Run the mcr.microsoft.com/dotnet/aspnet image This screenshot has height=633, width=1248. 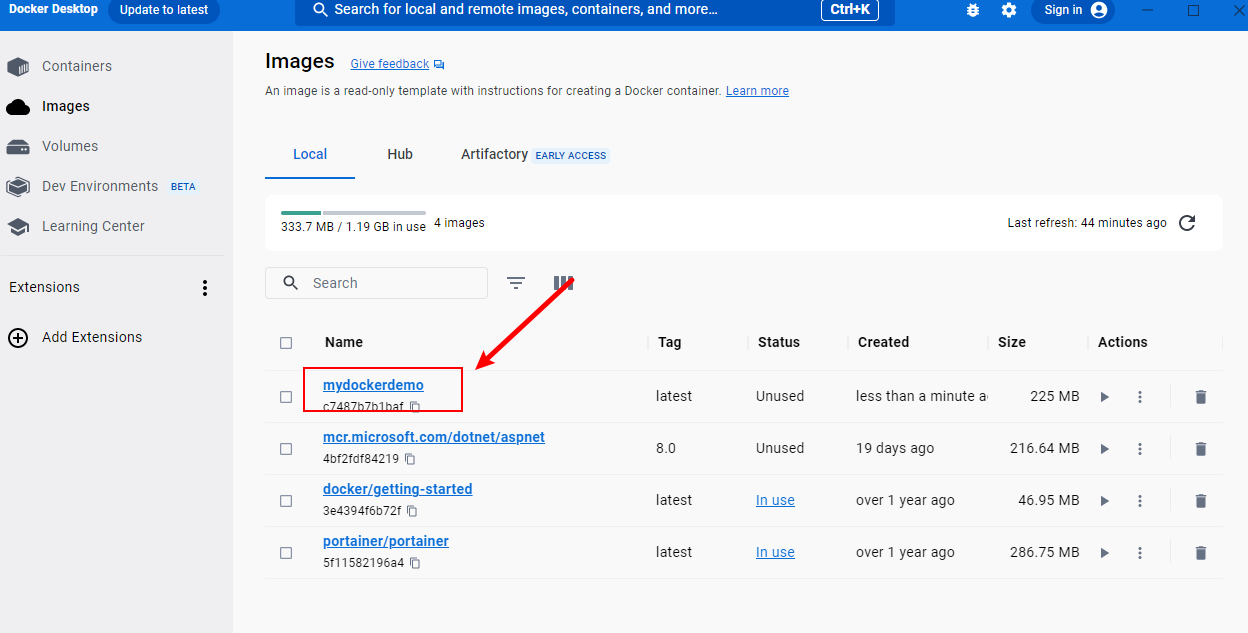click(x=1105, y=449)
